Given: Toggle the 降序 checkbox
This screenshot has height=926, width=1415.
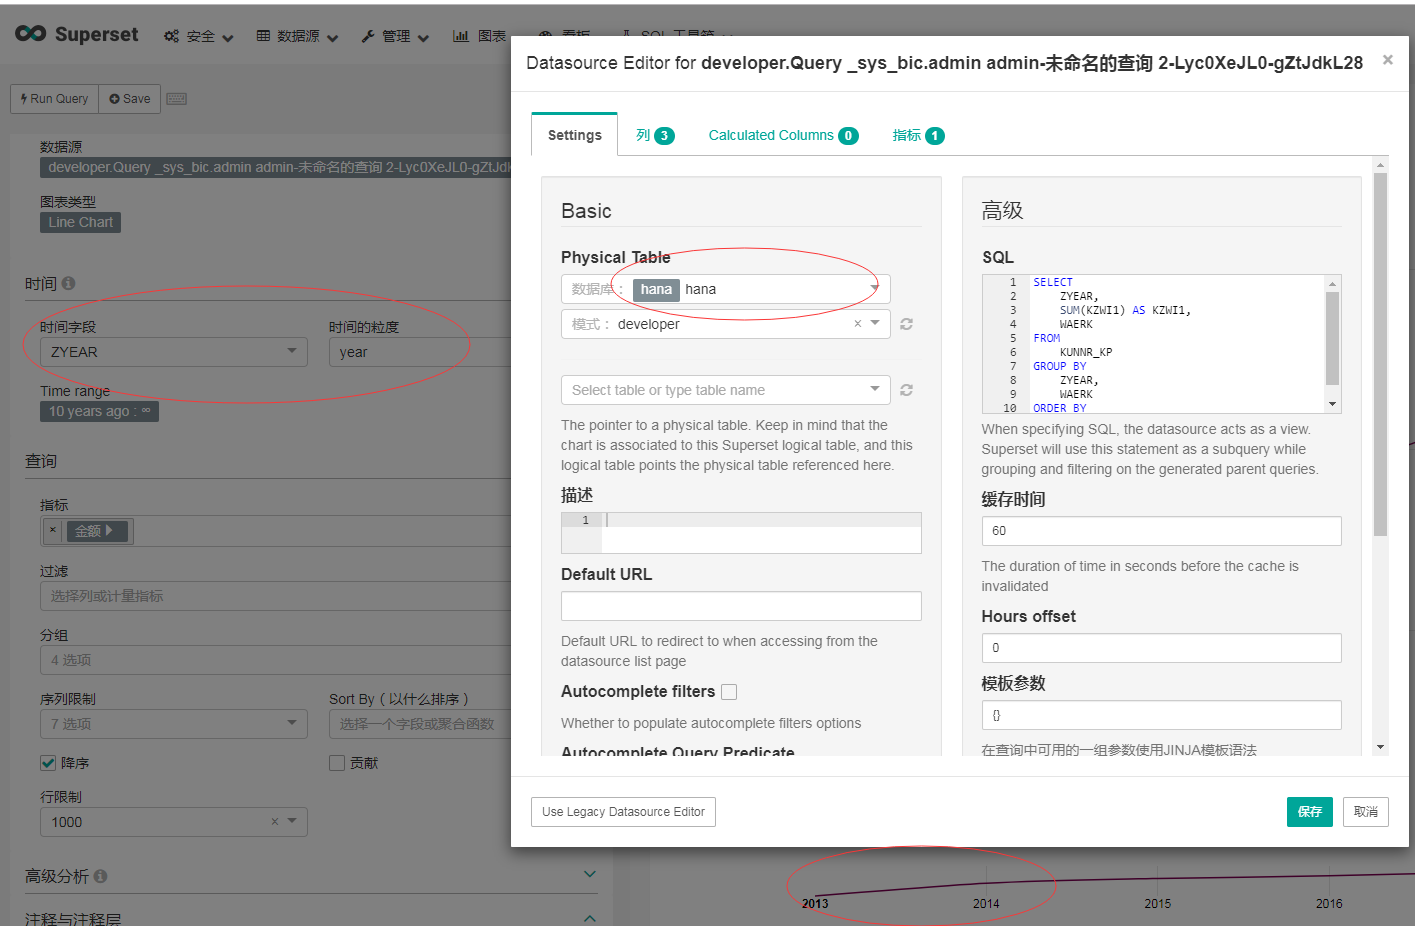Looking at the screenshot, I should click(48, 763).
